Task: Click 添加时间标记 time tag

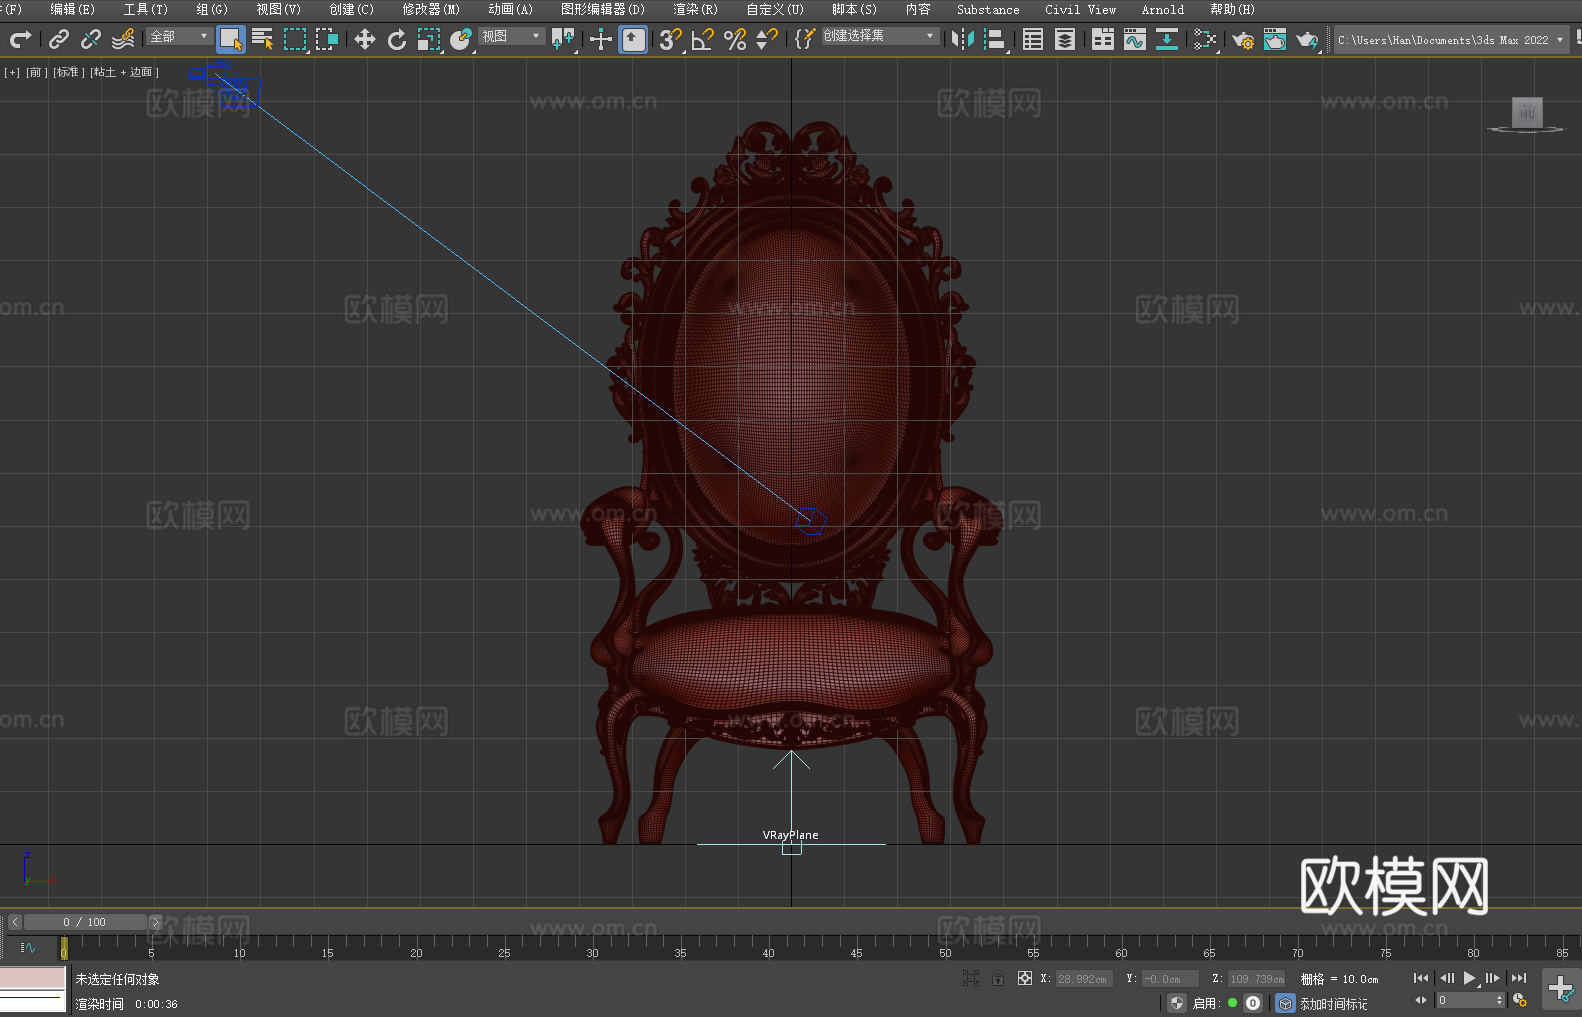Action: (1334, 1004)
